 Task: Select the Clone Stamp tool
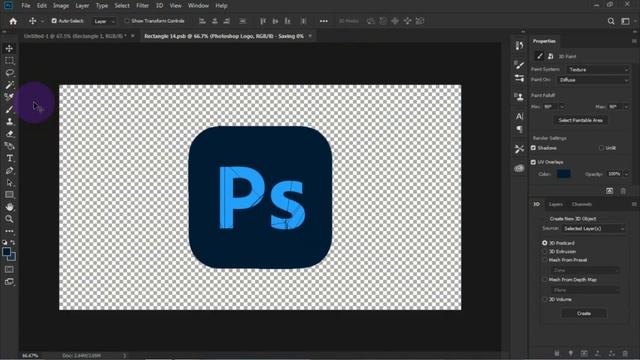pyautogui.click(x=9, y=122)
